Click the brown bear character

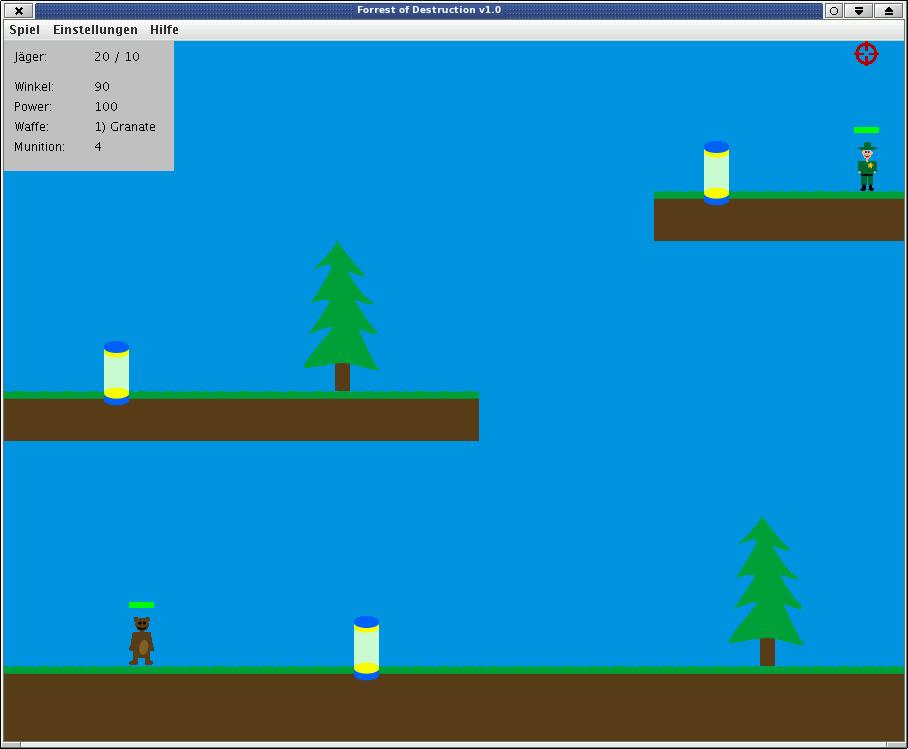[141, 641]
